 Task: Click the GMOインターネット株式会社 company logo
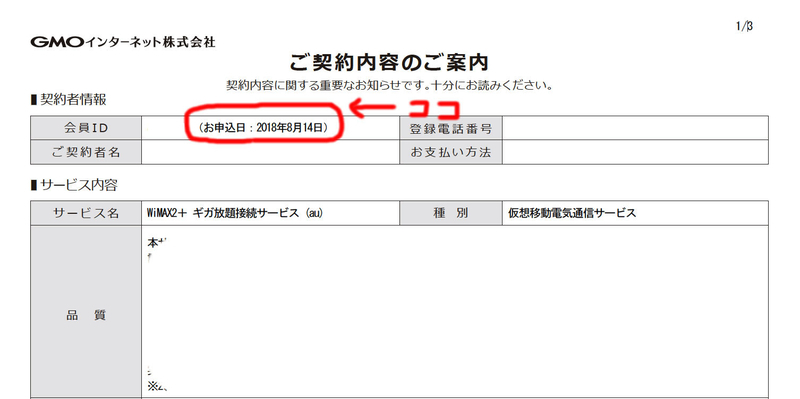[123, 42]
